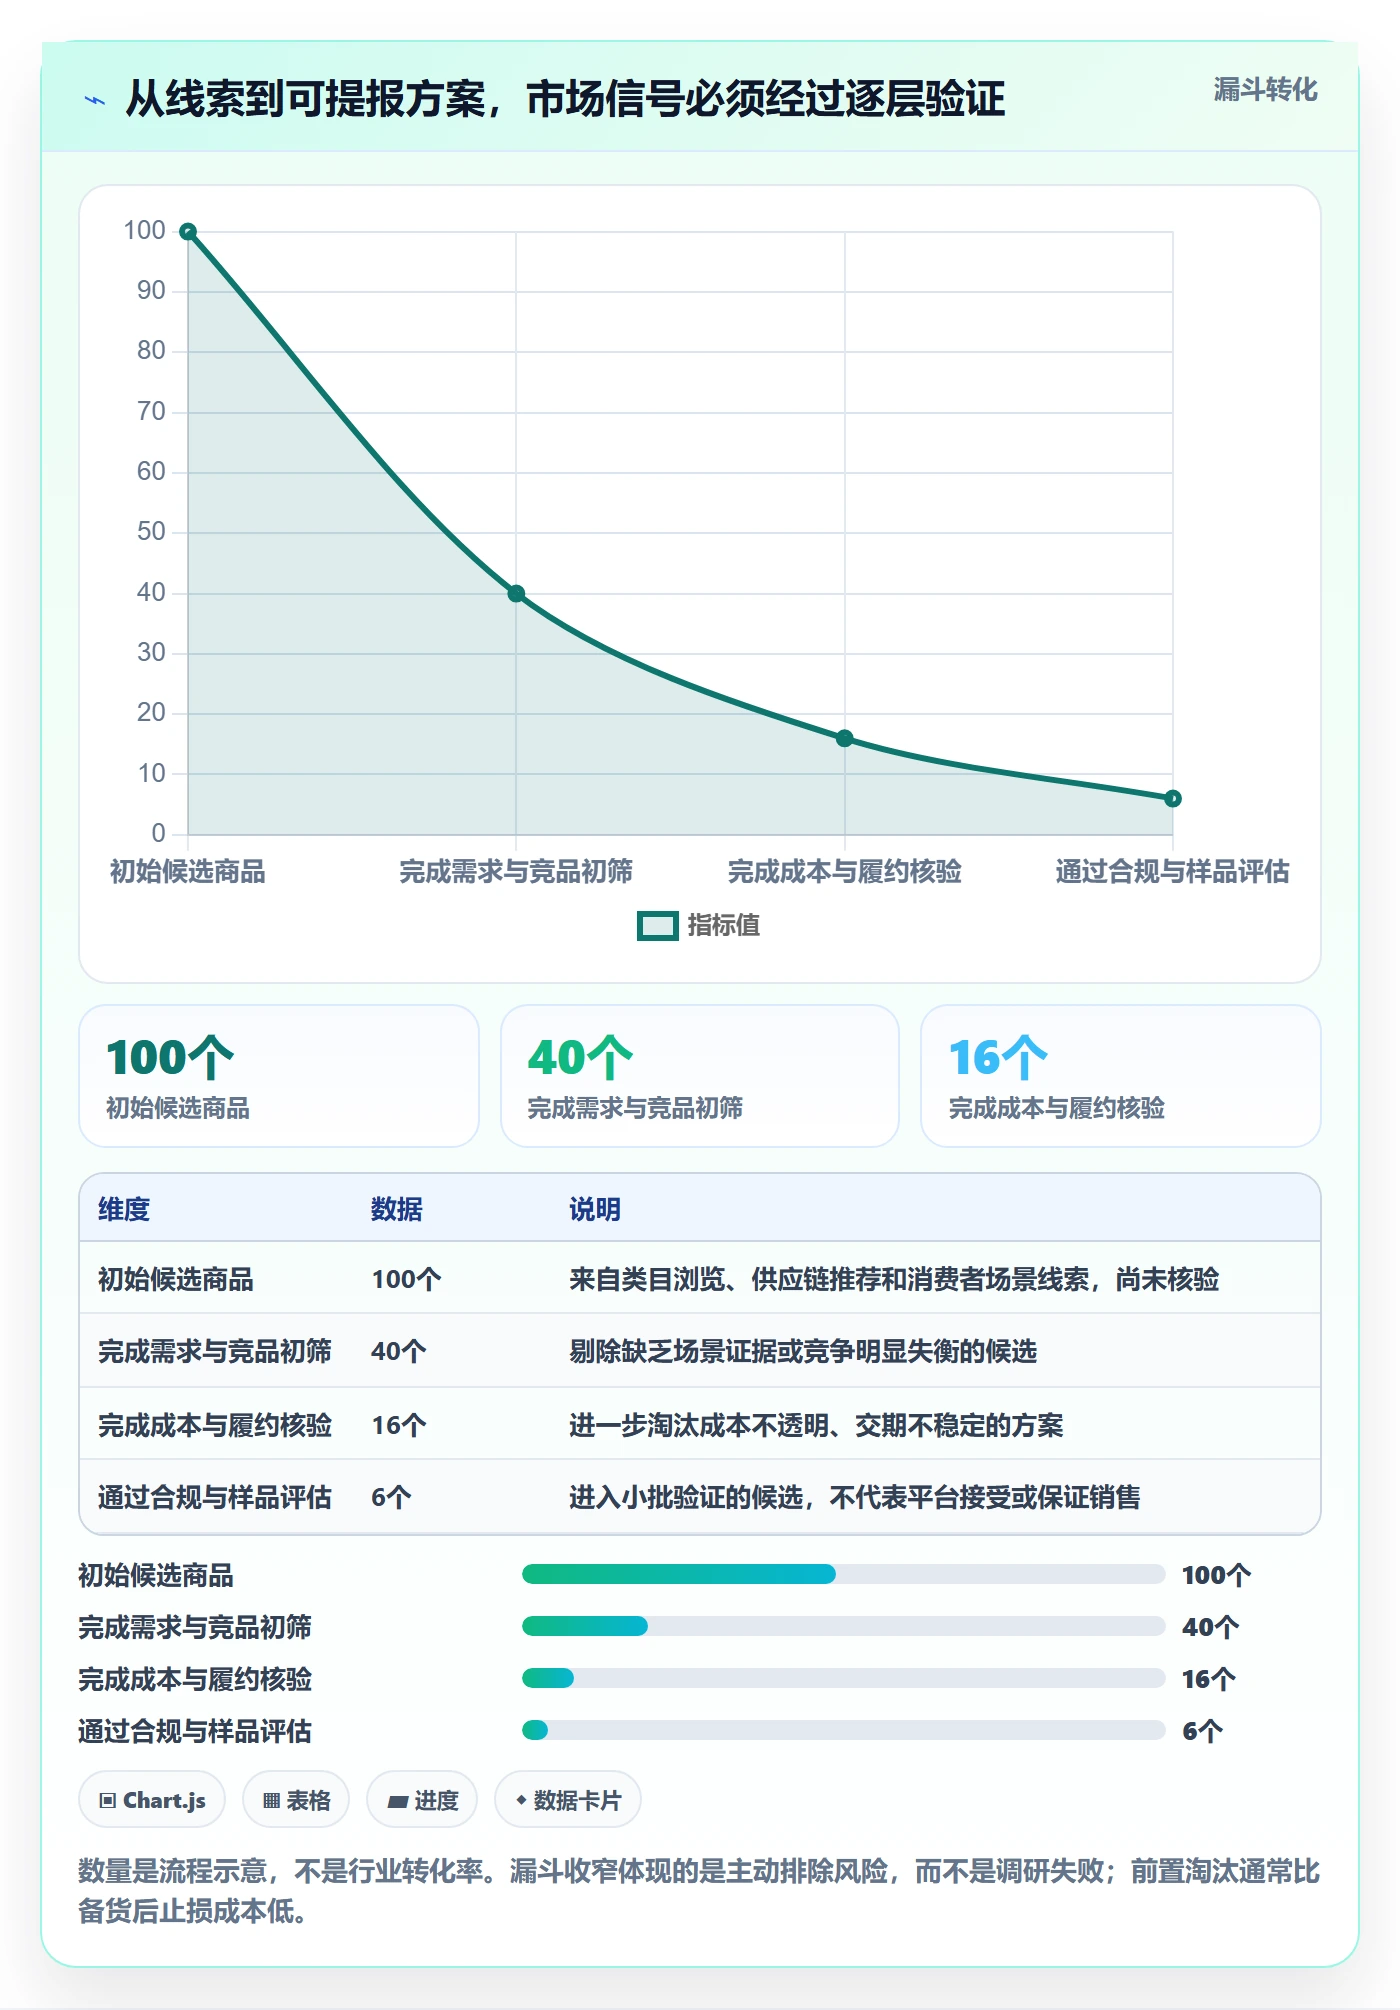This screenshot has width=1400, height=2010.
Task: Click progress value 100个 at bar end
Action: pyautogui.click(x=1216, y=1576)
